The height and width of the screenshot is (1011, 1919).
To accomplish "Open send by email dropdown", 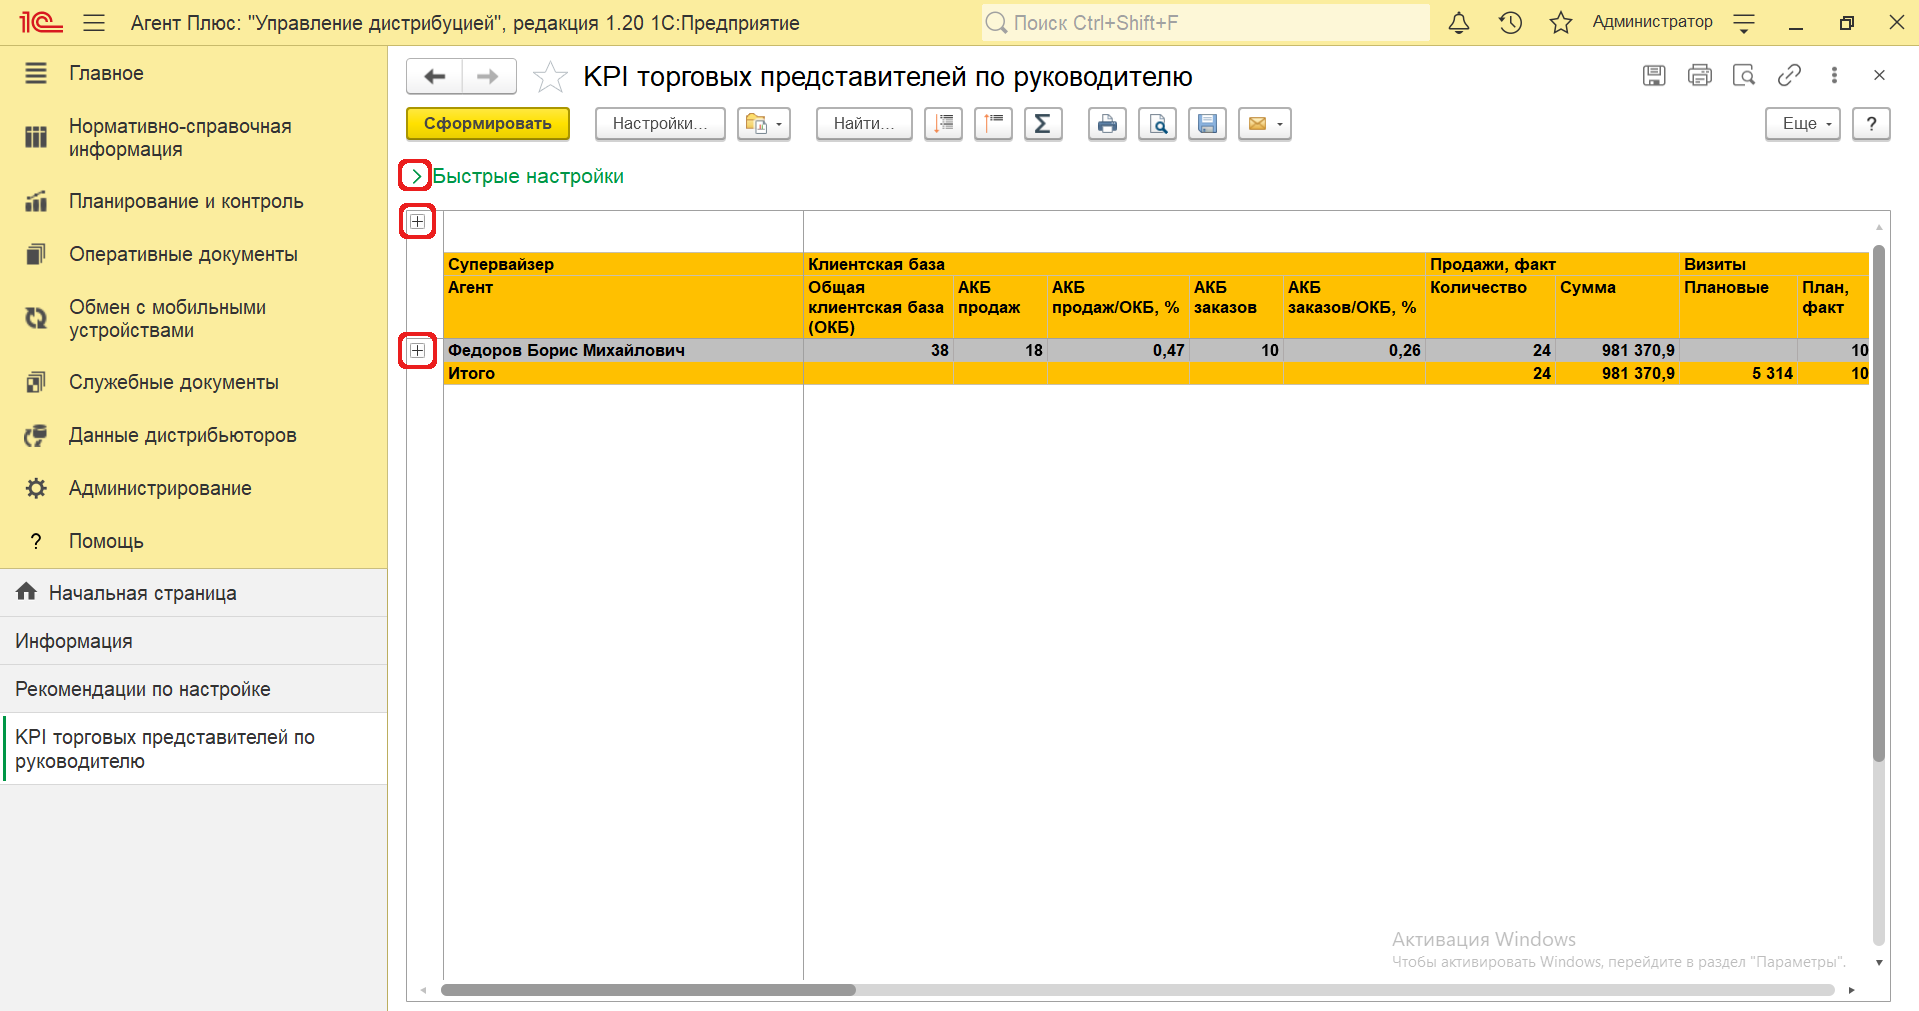I will [1265, 124].
